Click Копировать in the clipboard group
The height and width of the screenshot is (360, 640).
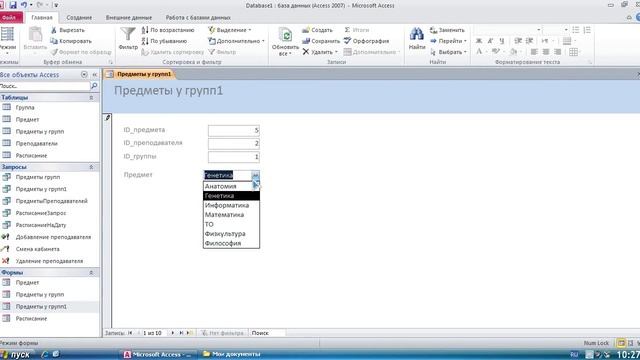(x=71, y=41)
